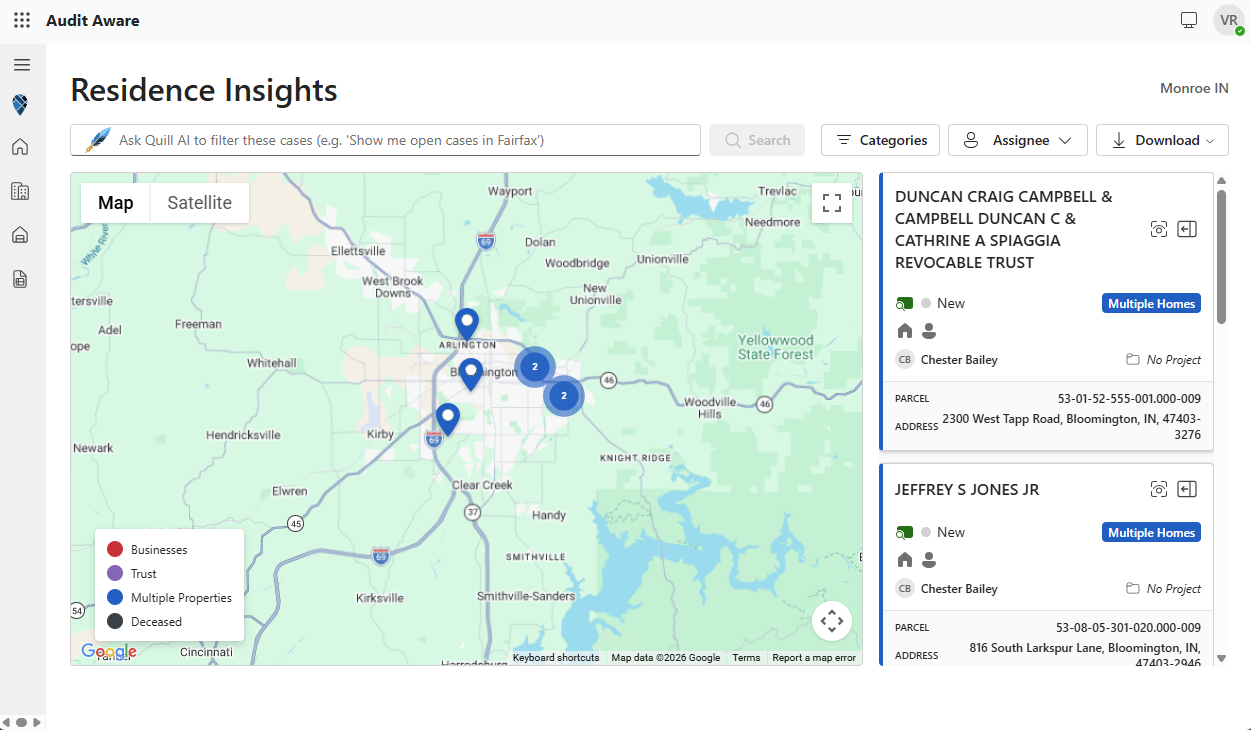
Task: Click the map pin near Kirby
Action: click(x=448, y=419)
